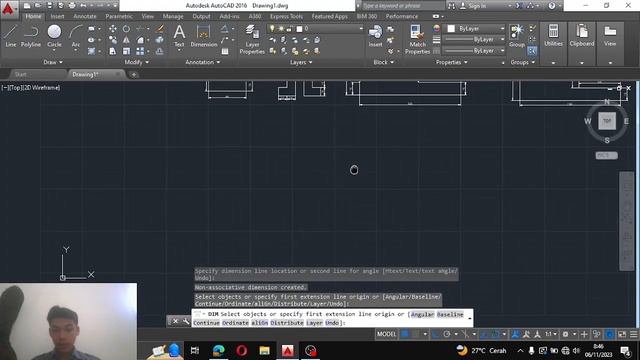Expand the Properties panel
Screen dimensions: 640x360
[x=451, y=62]
